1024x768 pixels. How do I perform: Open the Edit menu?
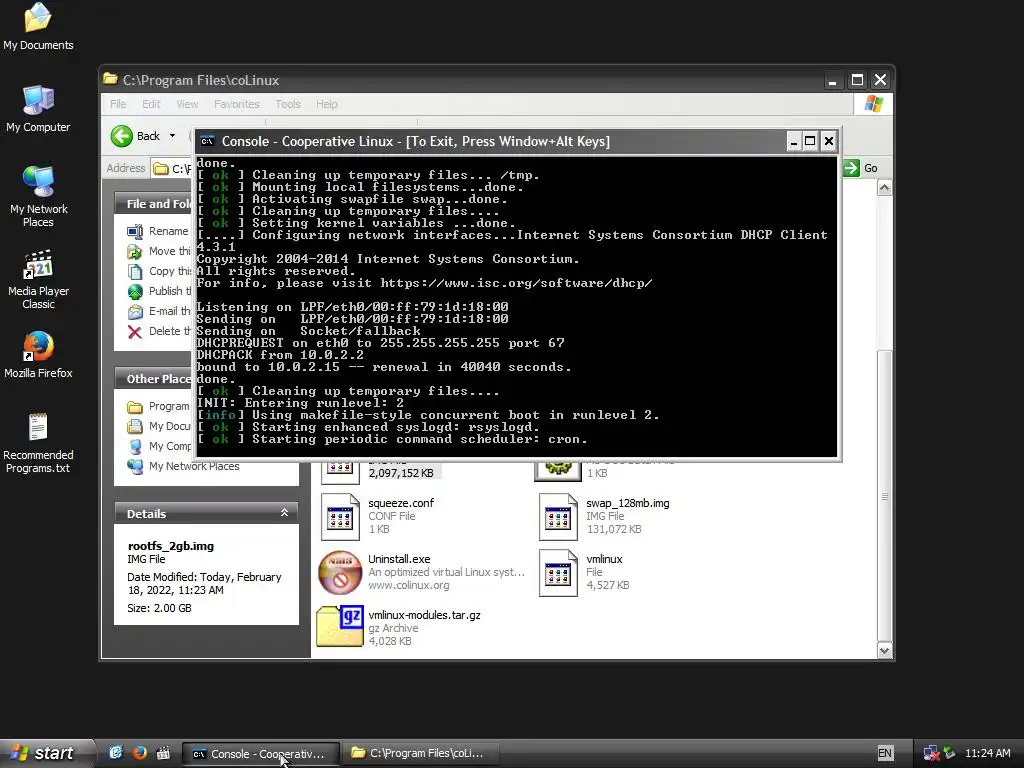151,104
